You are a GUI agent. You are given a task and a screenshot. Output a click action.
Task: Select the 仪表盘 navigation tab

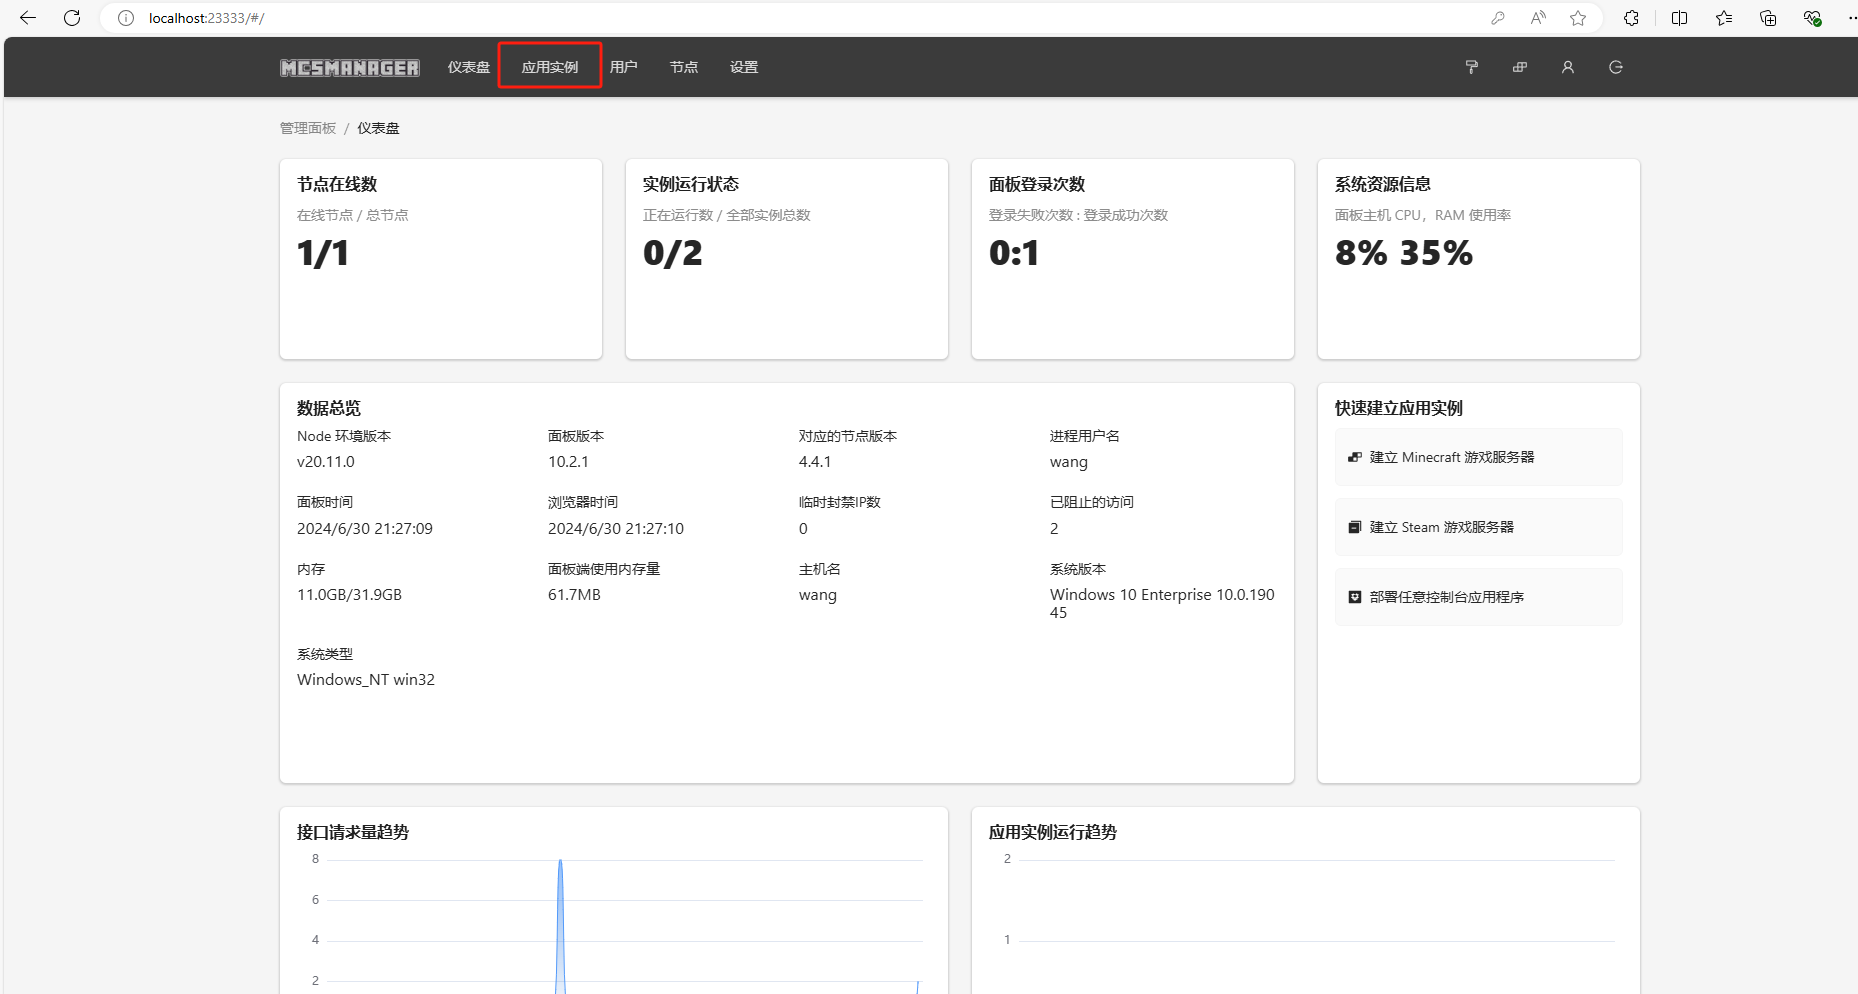pos(468,67)
